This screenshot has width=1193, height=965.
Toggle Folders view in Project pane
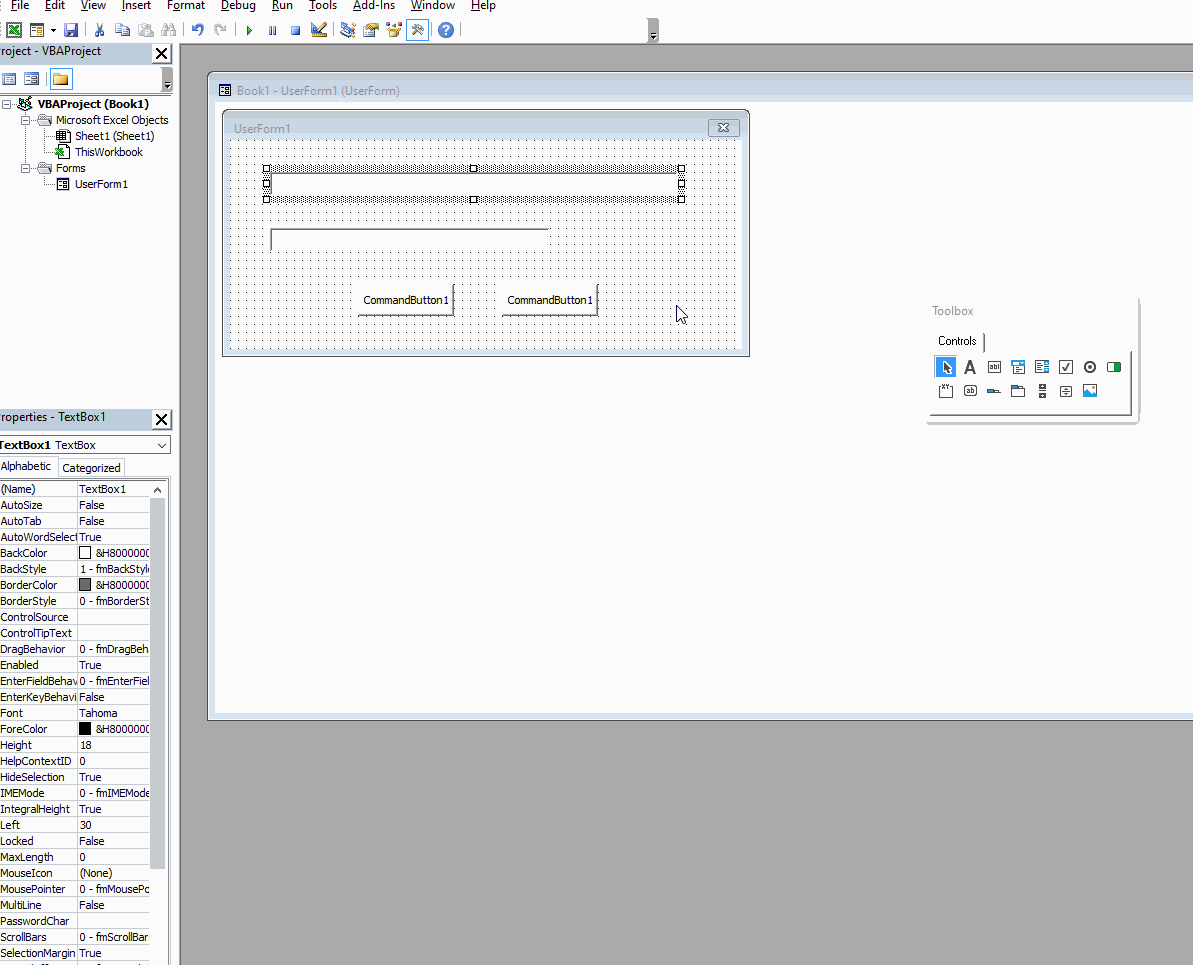point(61,79)
